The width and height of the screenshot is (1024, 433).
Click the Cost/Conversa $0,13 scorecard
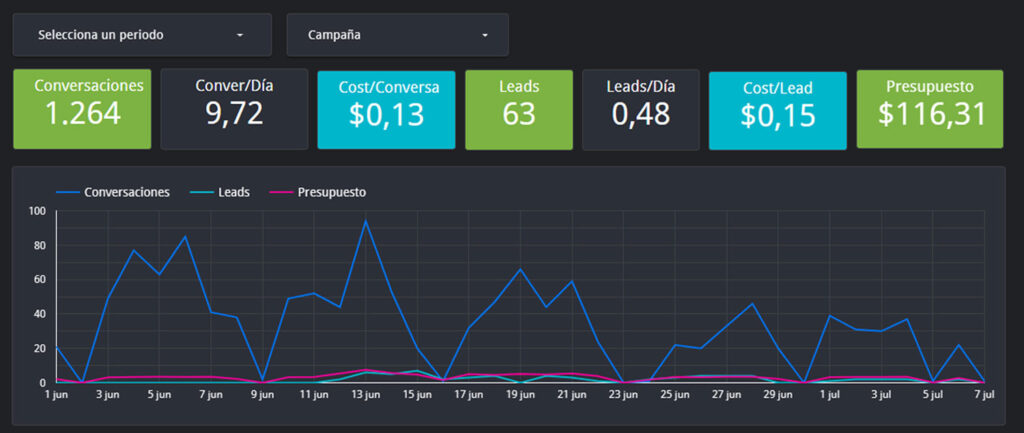click(386, 110)
